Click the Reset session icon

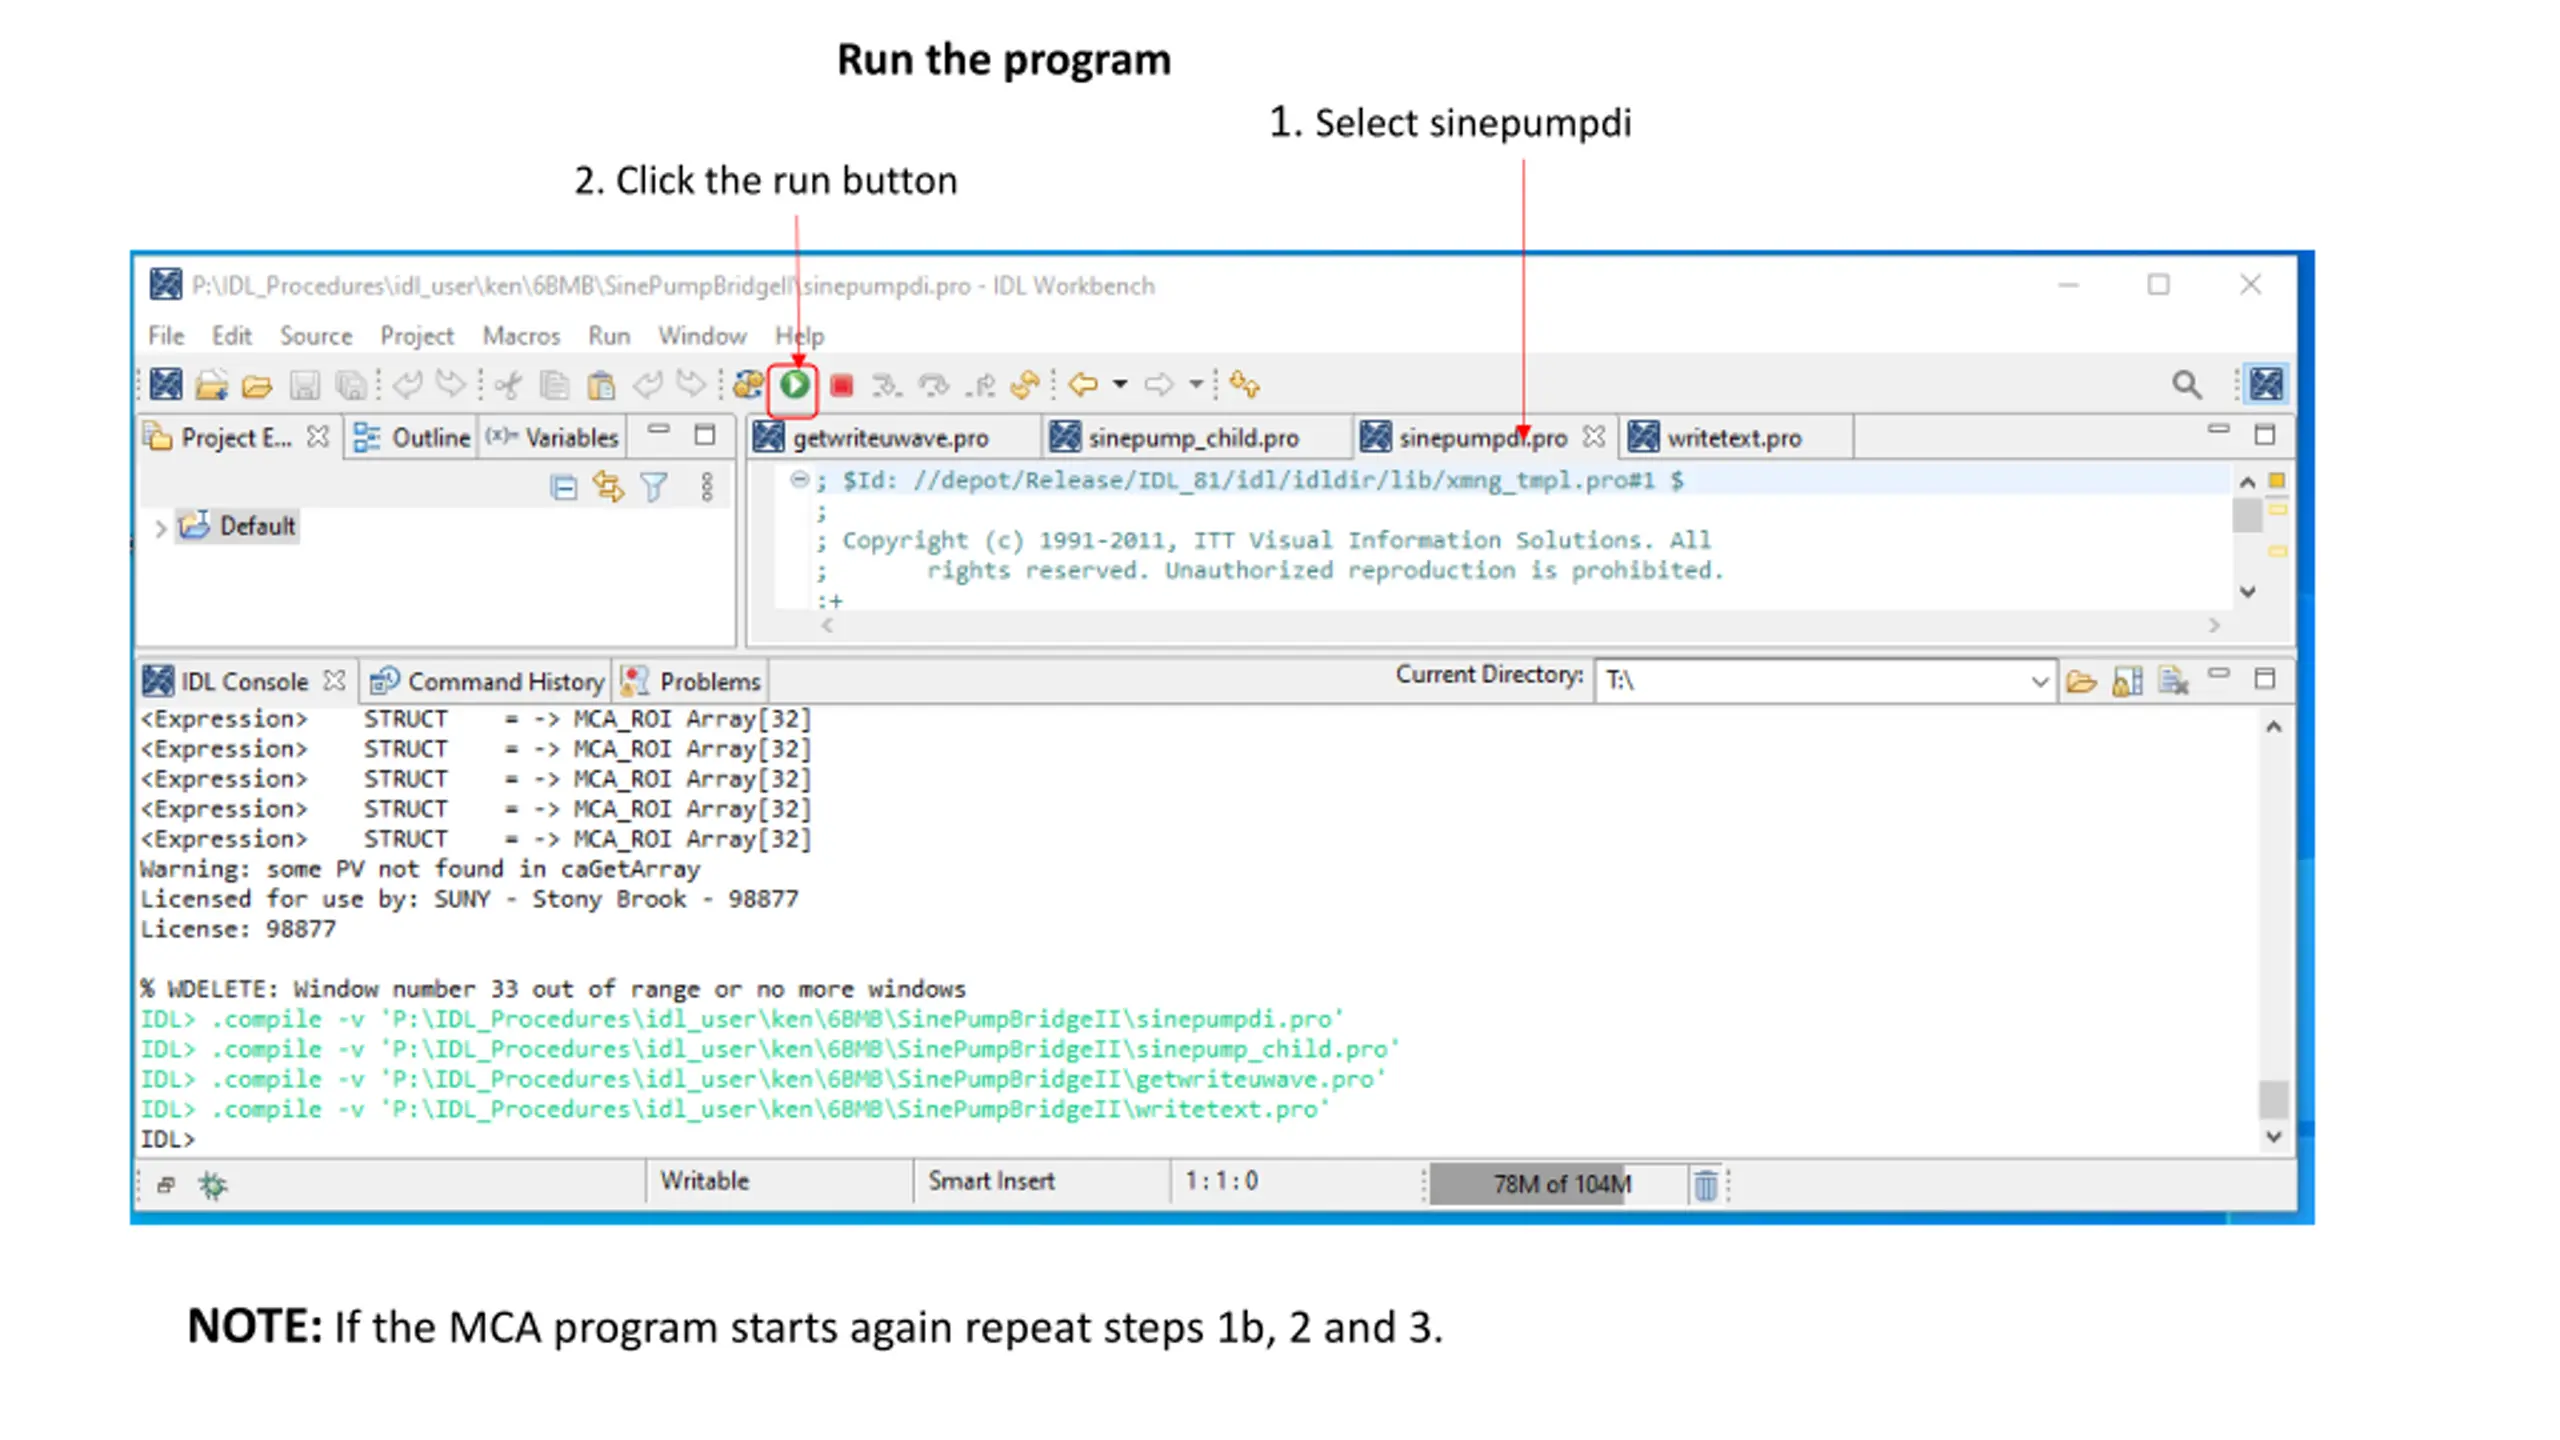[x=1025, y=385]
